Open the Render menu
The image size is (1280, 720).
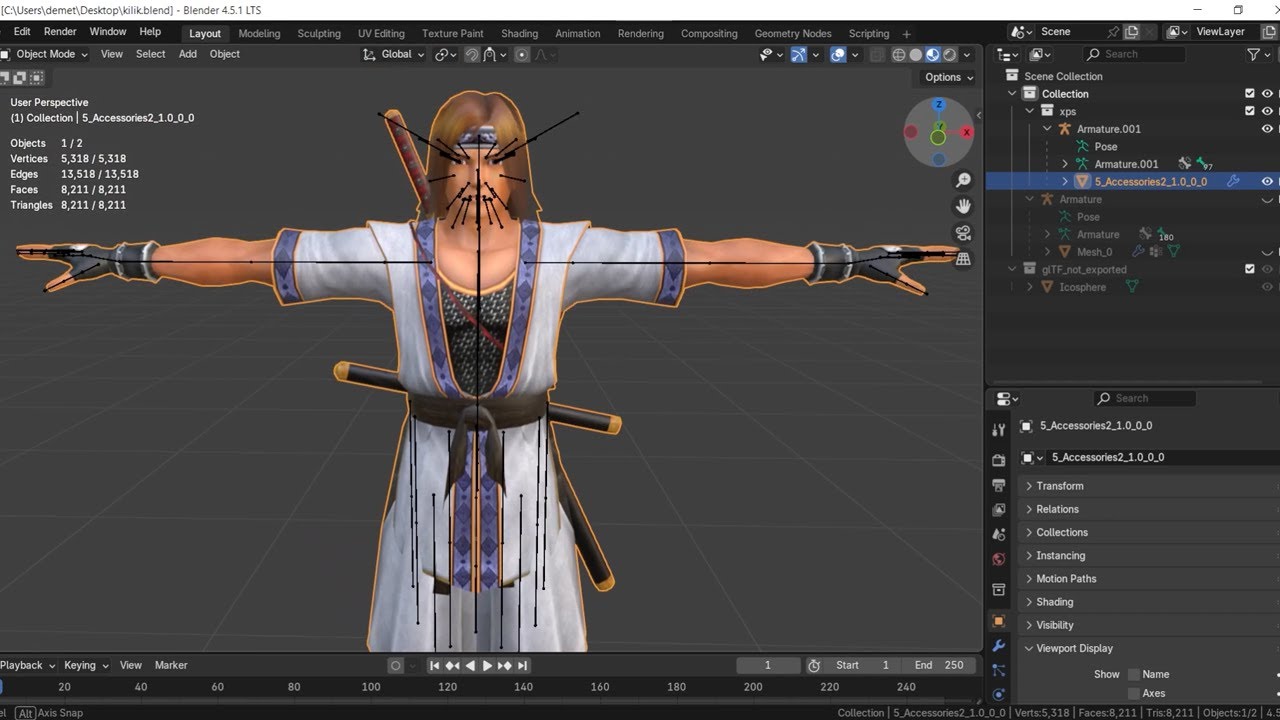60,32
